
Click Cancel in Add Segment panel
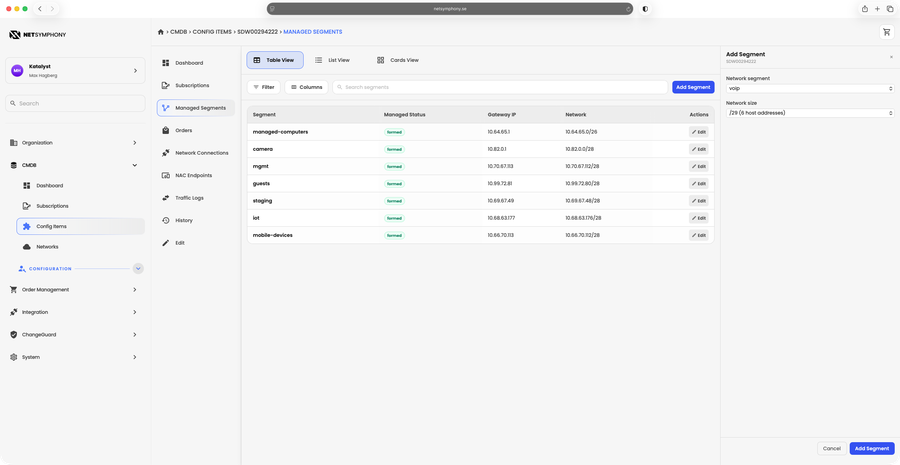(832, 448)
